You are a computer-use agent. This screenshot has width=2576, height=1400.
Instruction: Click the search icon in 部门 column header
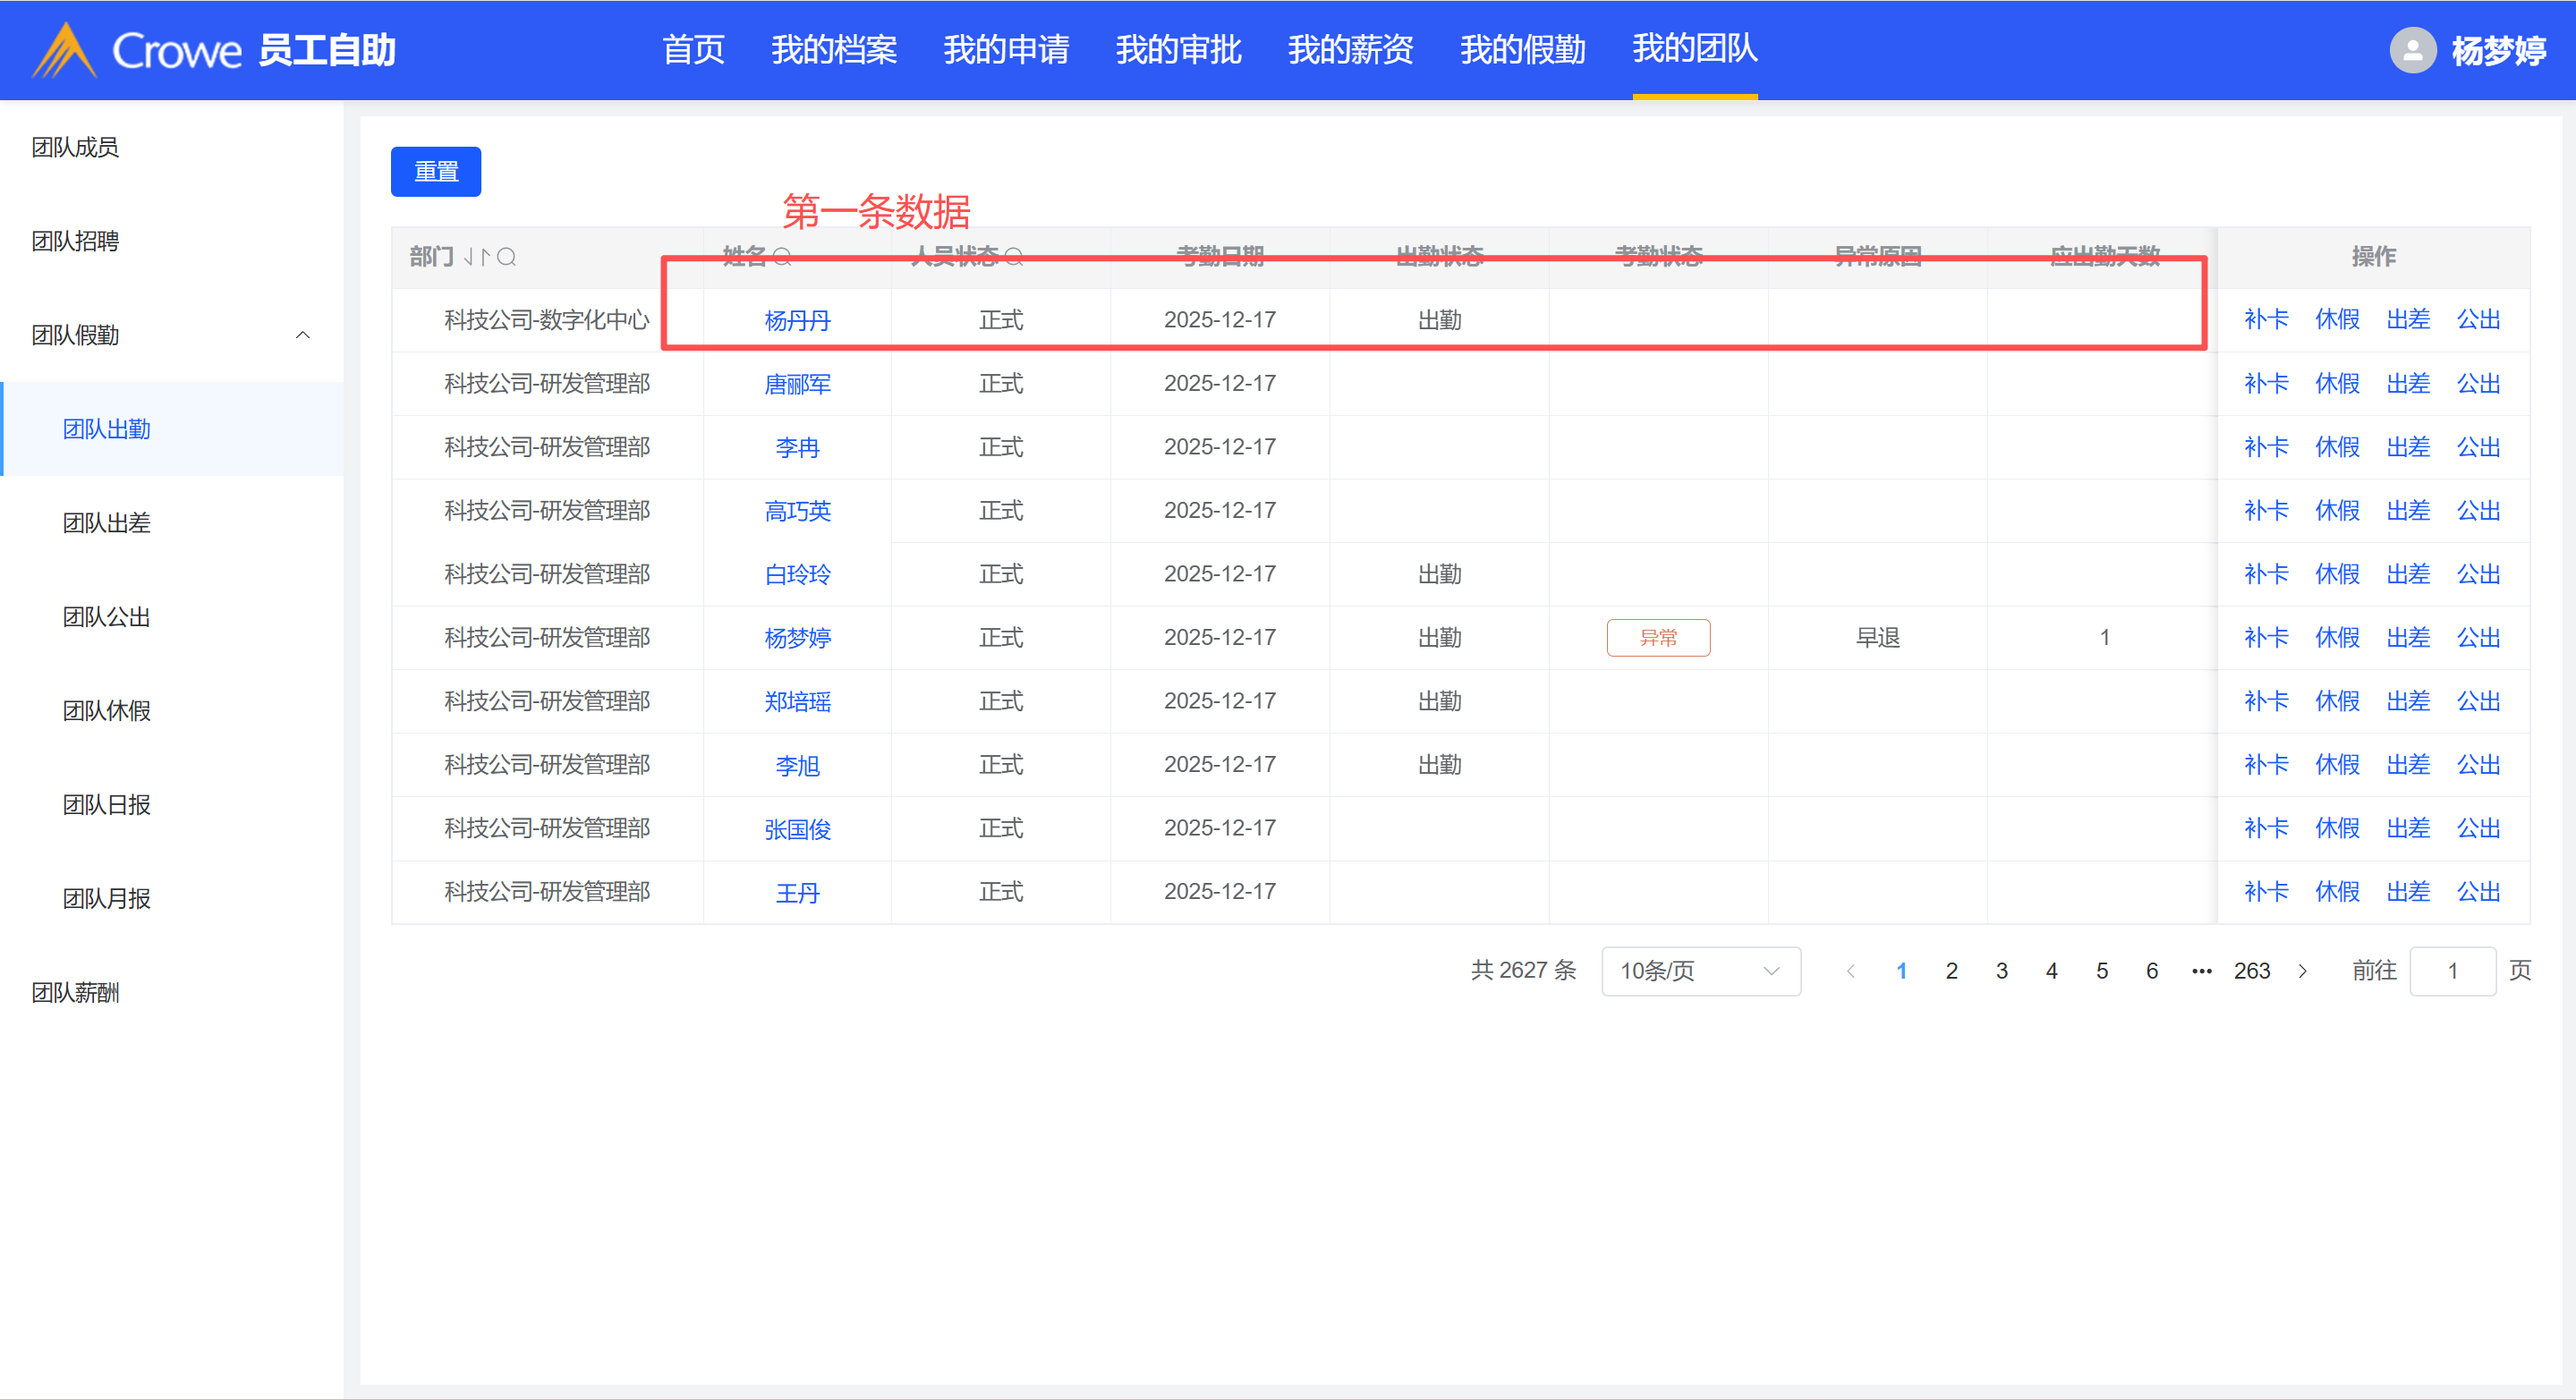[x=507, y=257]
